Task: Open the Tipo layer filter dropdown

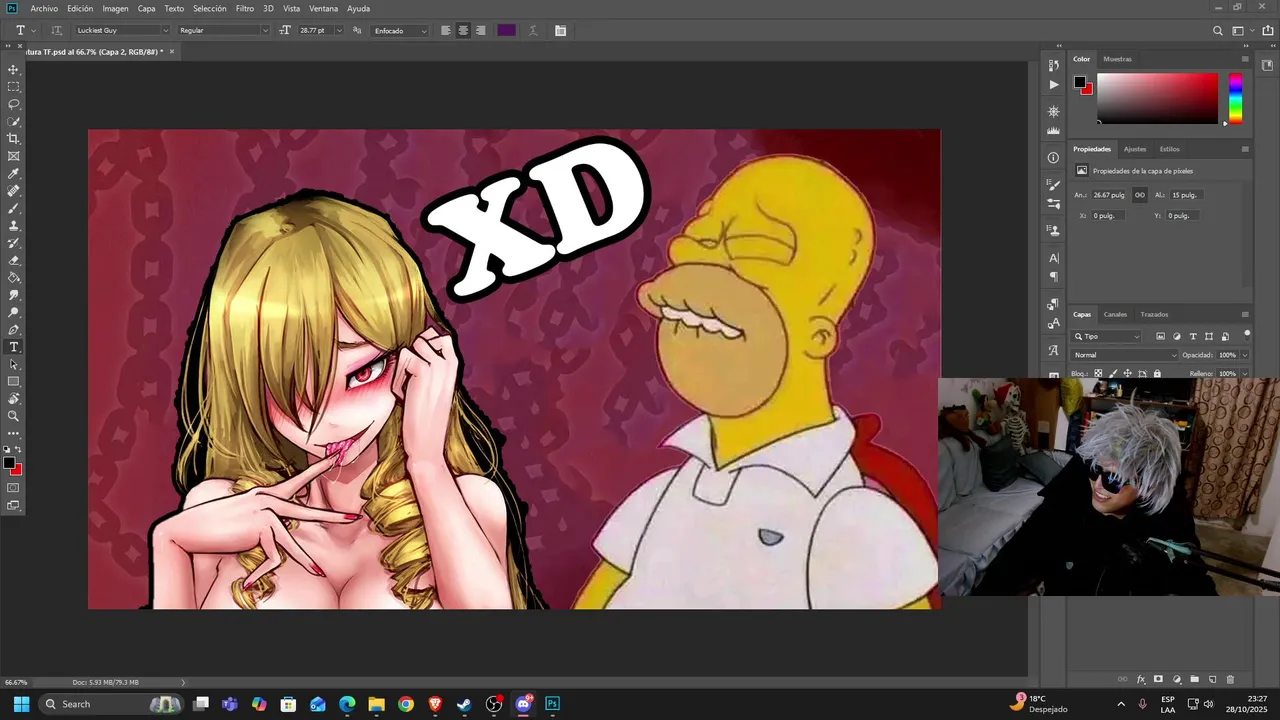Action: point(1106,337)
